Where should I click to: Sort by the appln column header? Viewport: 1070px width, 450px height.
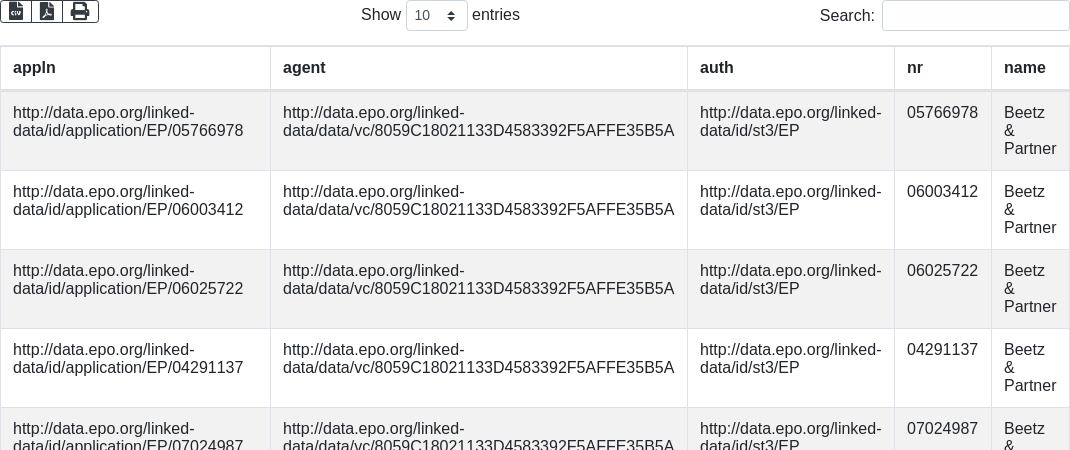(34, 68)
